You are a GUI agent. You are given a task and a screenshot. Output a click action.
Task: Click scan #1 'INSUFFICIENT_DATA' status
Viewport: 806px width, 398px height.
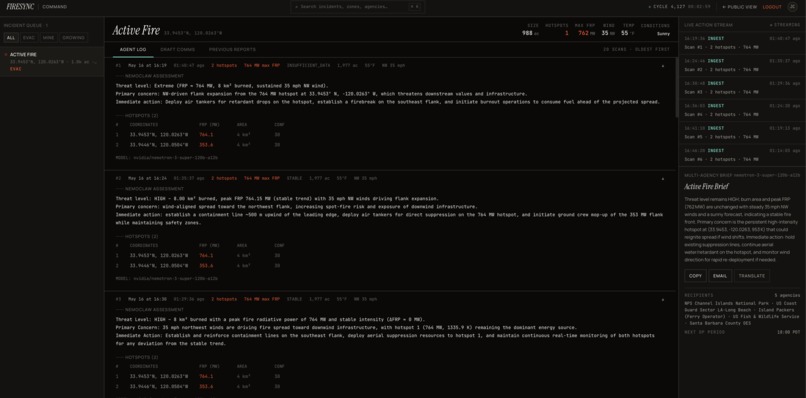point(308,66)
